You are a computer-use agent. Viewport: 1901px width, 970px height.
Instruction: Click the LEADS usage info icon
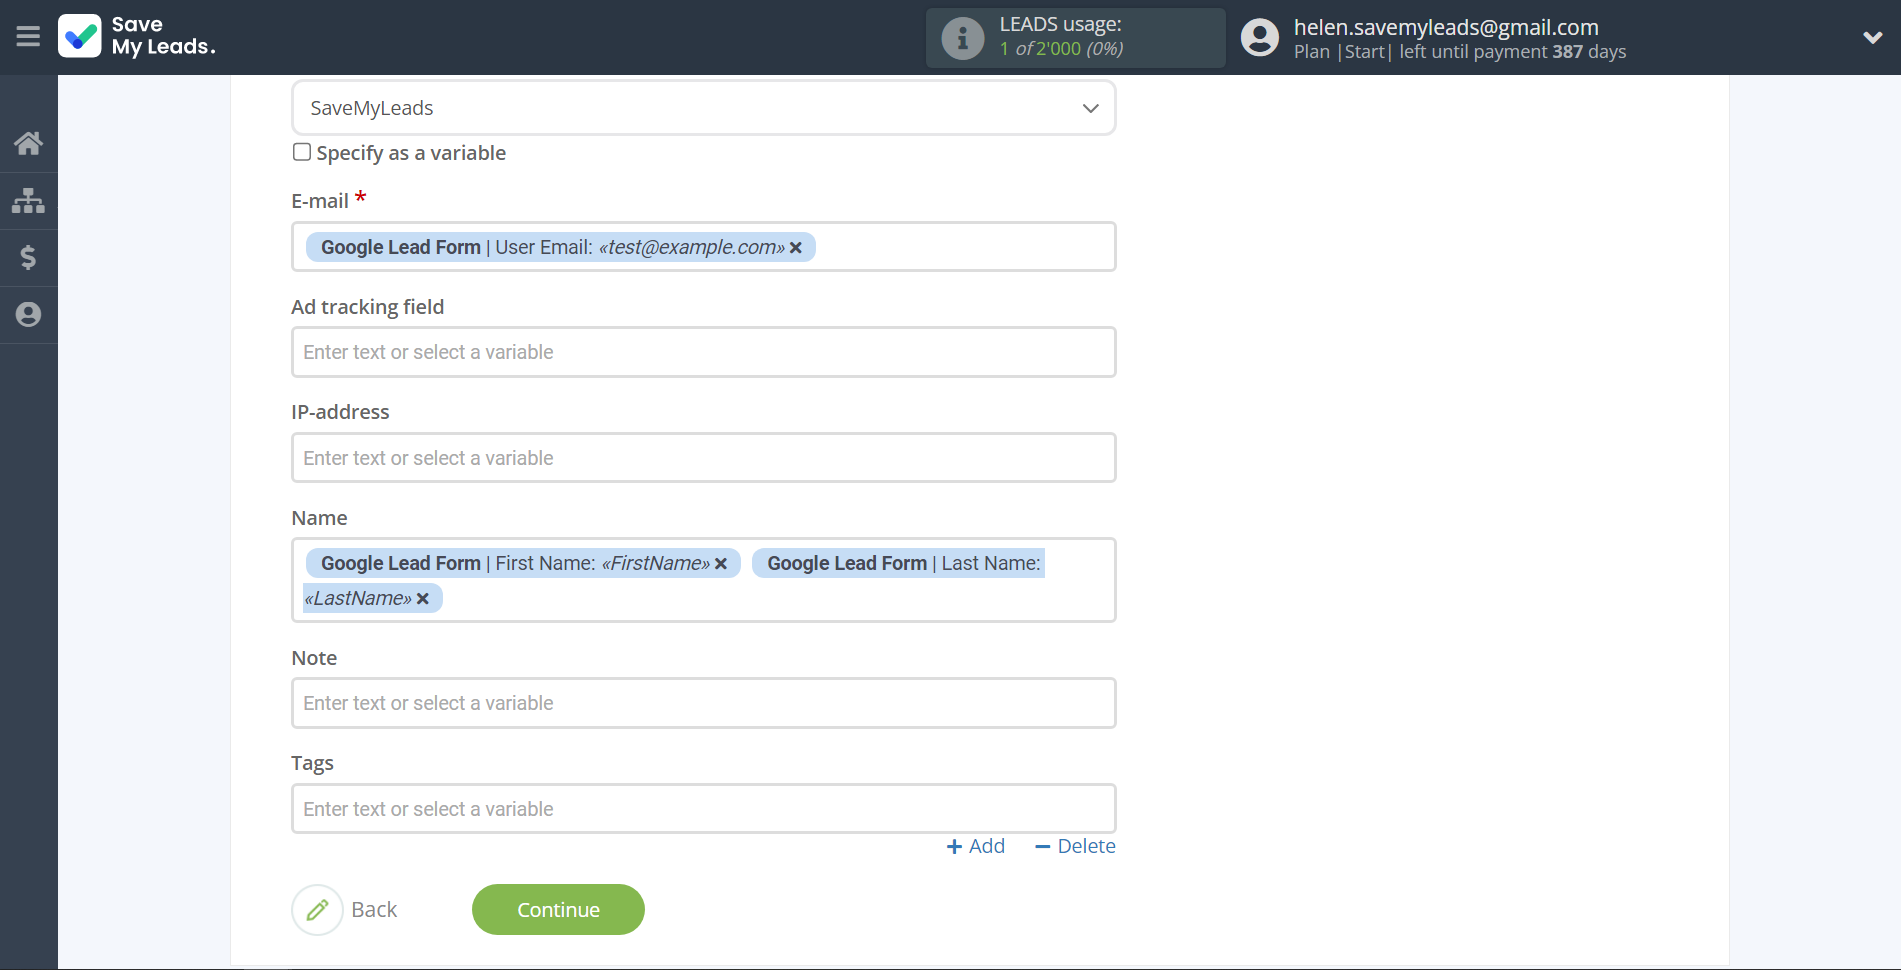pos(963,38)
